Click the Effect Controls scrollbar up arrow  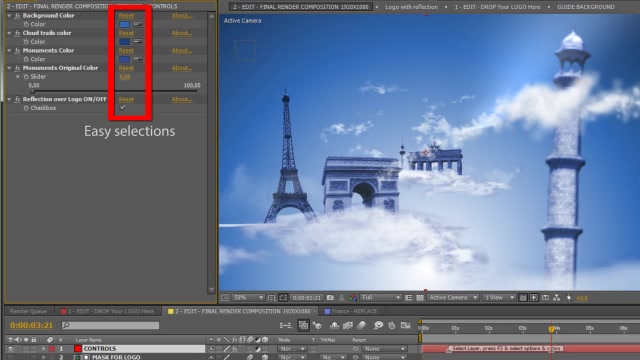coord(211,16)
